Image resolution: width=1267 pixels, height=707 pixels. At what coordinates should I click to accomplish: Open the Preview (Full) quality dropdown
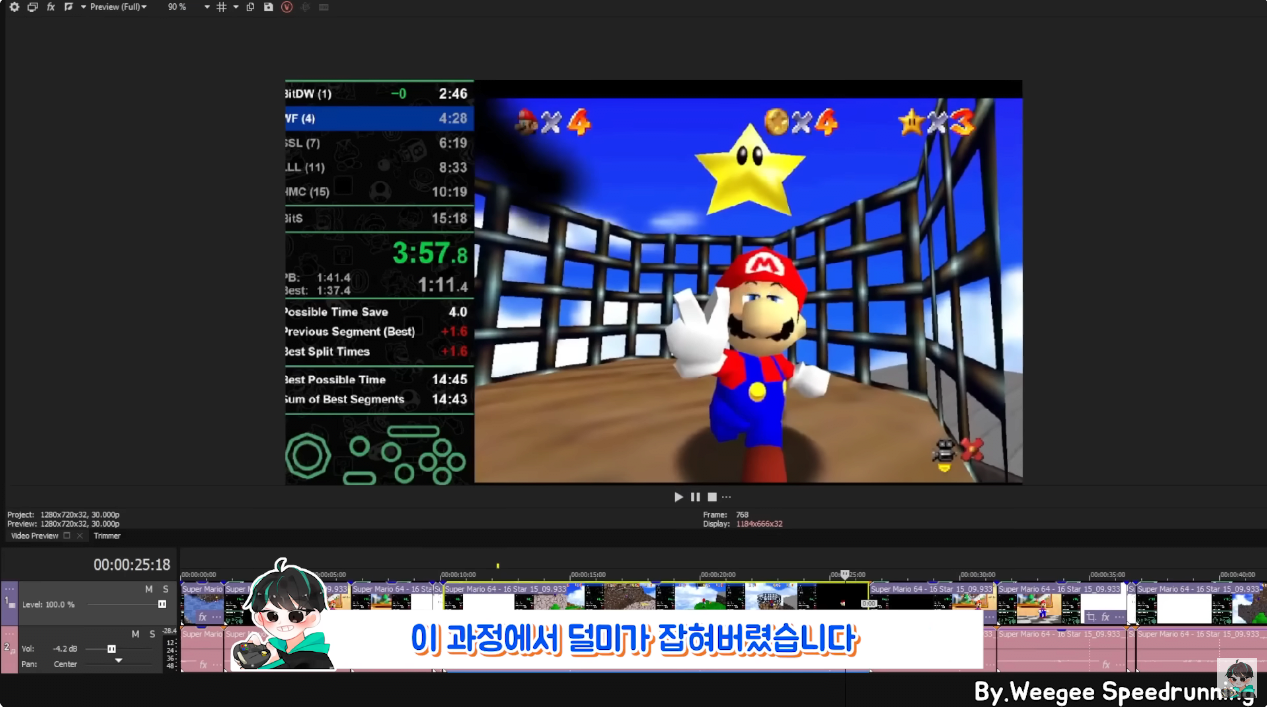pos(119,7)
